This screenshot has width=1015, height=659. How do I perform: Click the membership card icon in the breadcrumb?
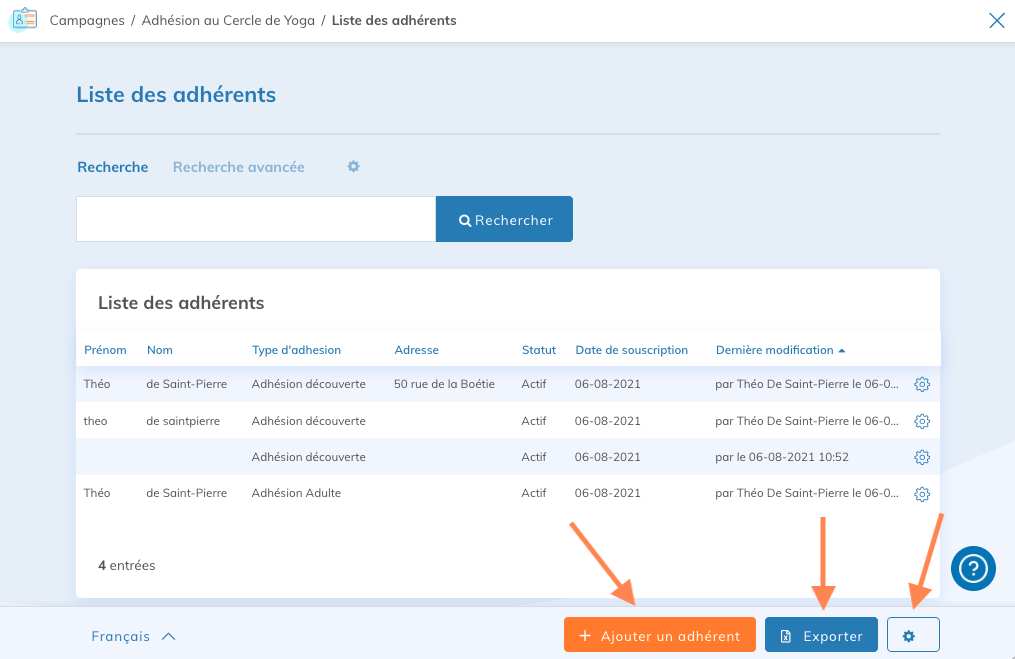click(x=24, y=20)
